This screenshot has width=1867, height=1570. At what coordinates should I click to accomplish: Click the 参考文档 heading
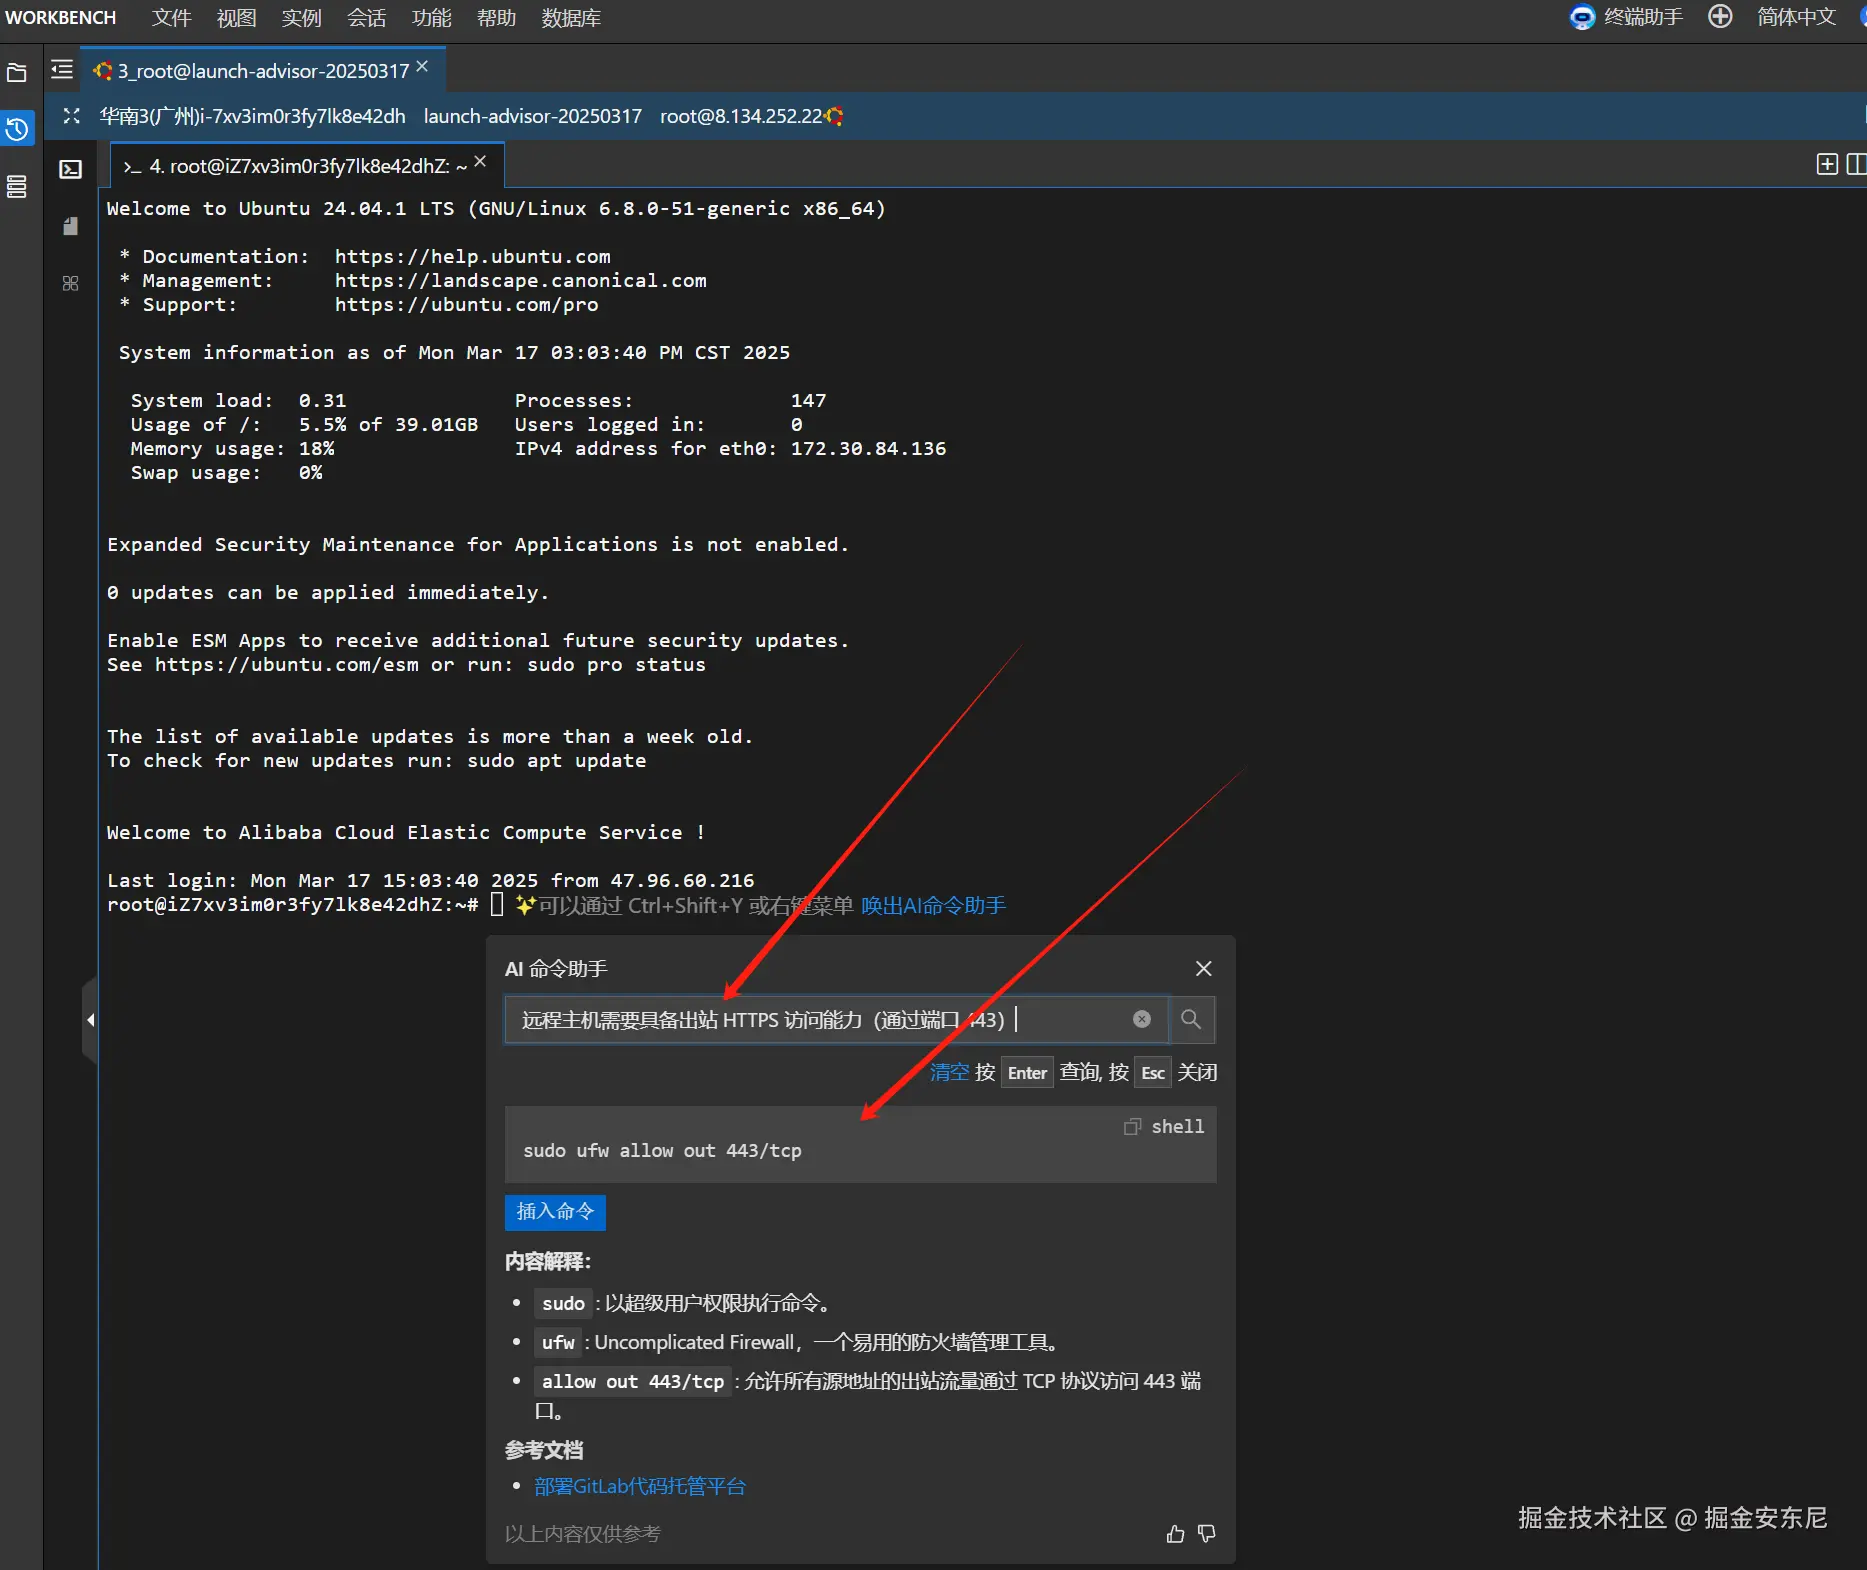point(544,1450)
